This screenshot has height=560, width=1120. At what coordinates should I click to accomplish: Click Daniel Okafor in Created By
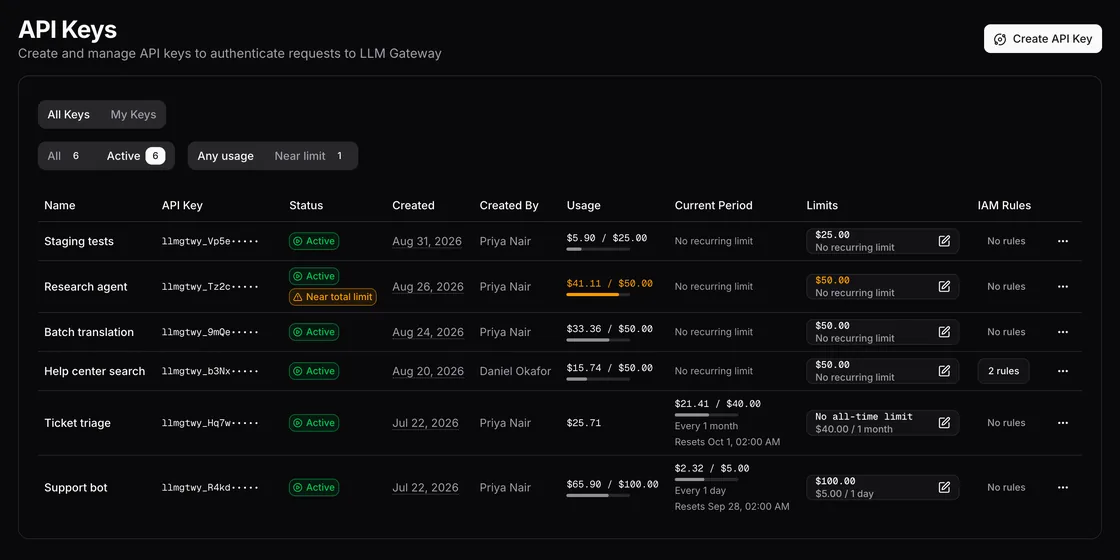(515, 371)
